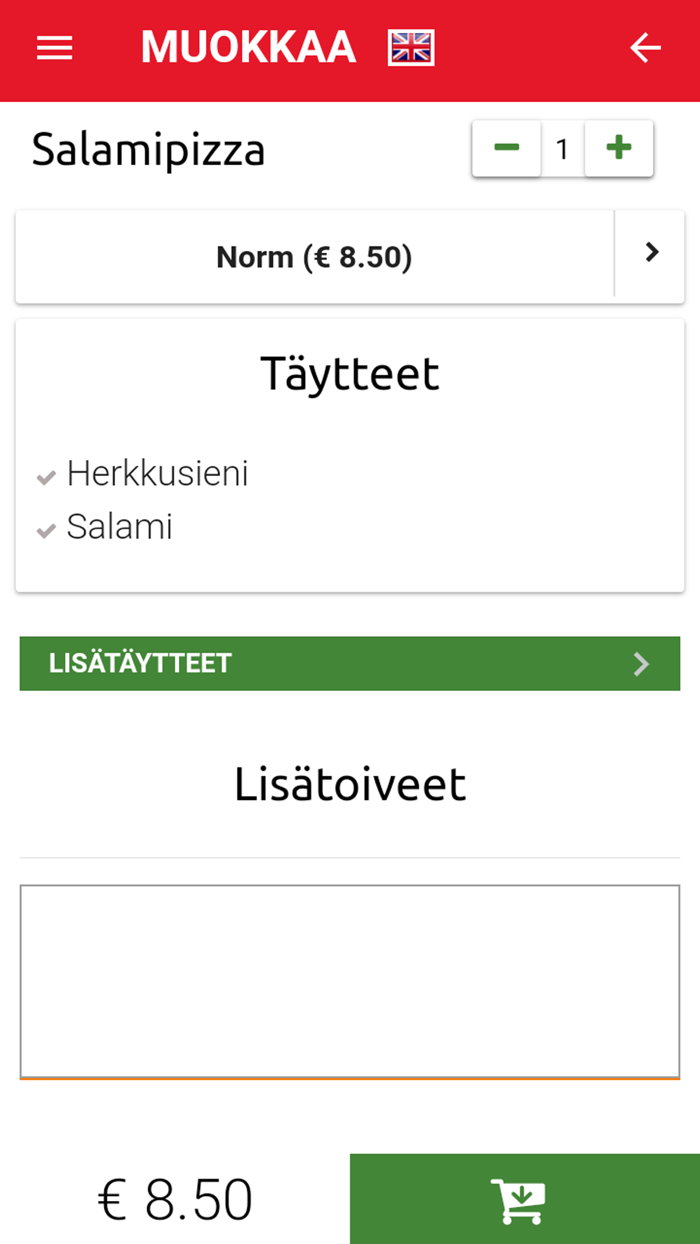Increase pizza quantity with plus button
This screenshot has width=700, height=1244.
pyautogui.click(x=619, y=149)
